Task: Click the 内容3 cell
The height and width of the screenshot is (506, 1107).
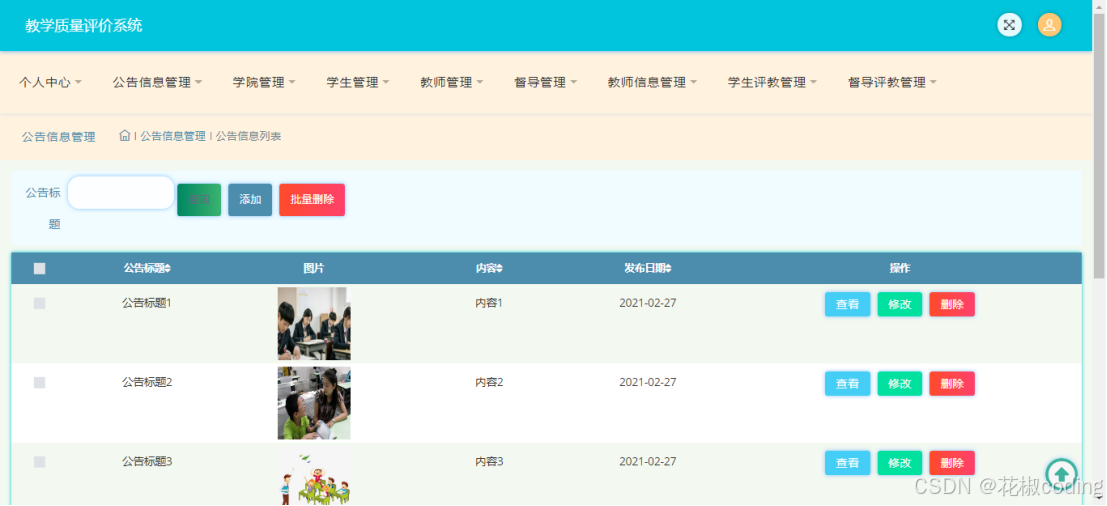Action: (x=489, y=462)
